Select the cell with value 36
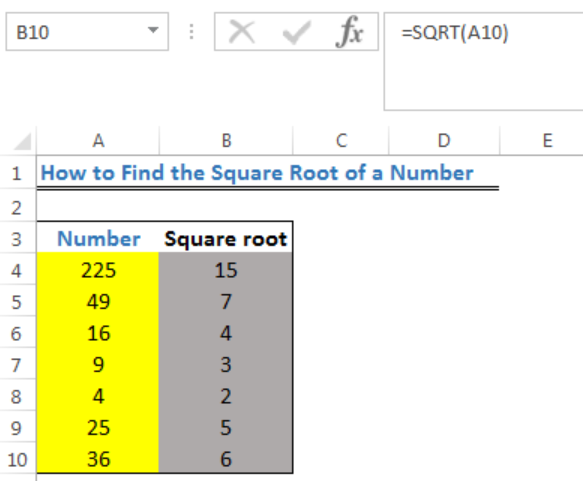The width and height of the screenshot is (583, 481). pyautogui.click(x=98, y=459)
